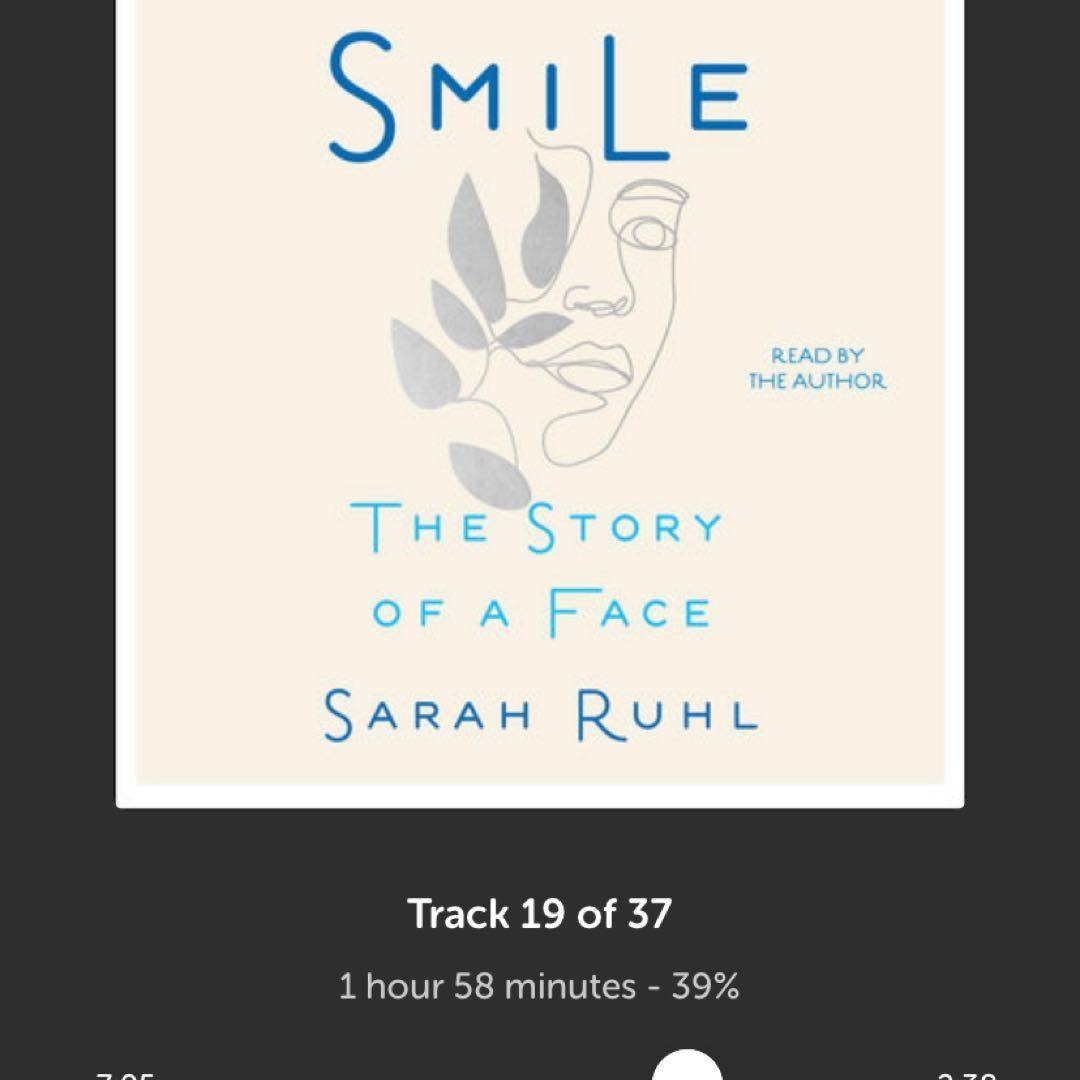
Task: Open the Smile audiobook cover art
Action: pos(540,404)
